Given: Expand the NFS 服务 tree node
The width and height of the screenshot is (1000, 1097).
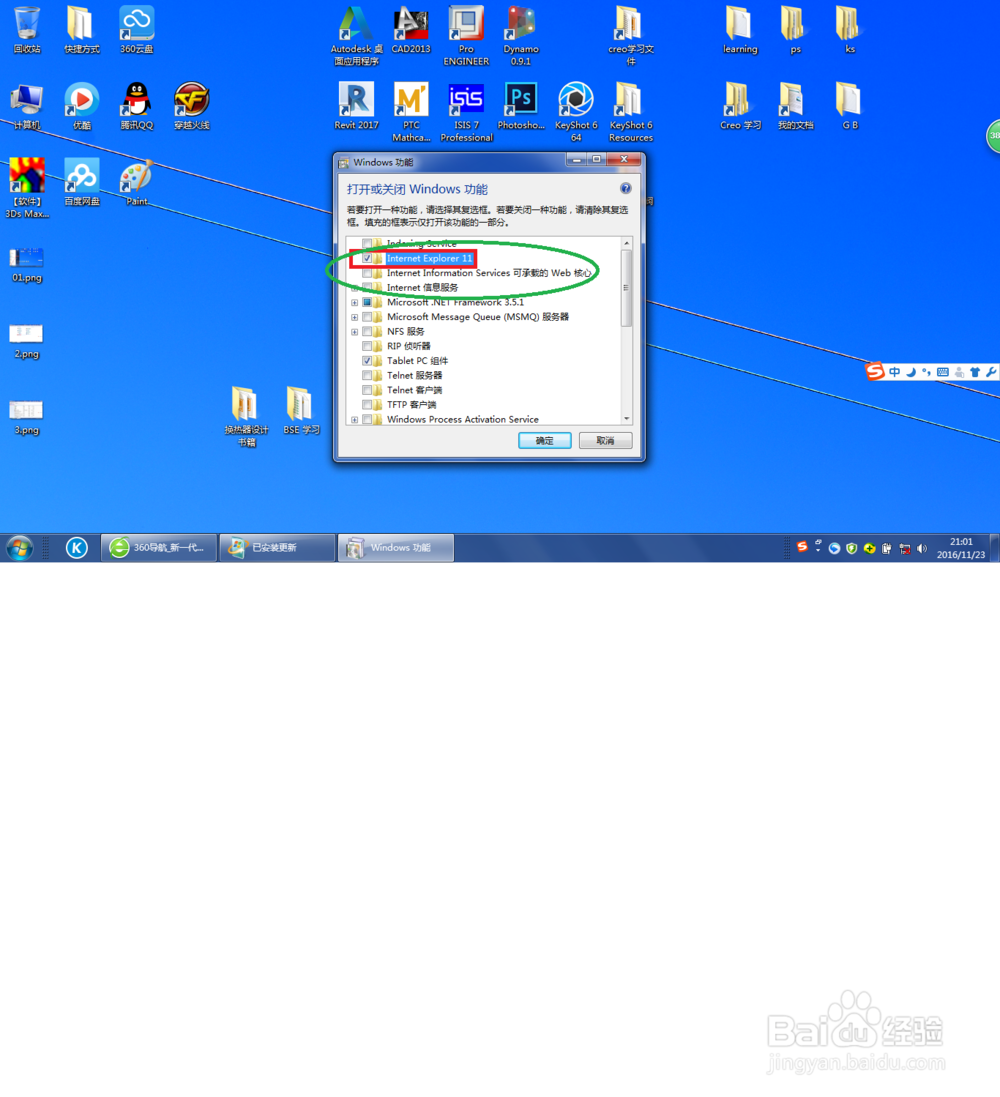Looking at the screenshot, I should [355, 332].
